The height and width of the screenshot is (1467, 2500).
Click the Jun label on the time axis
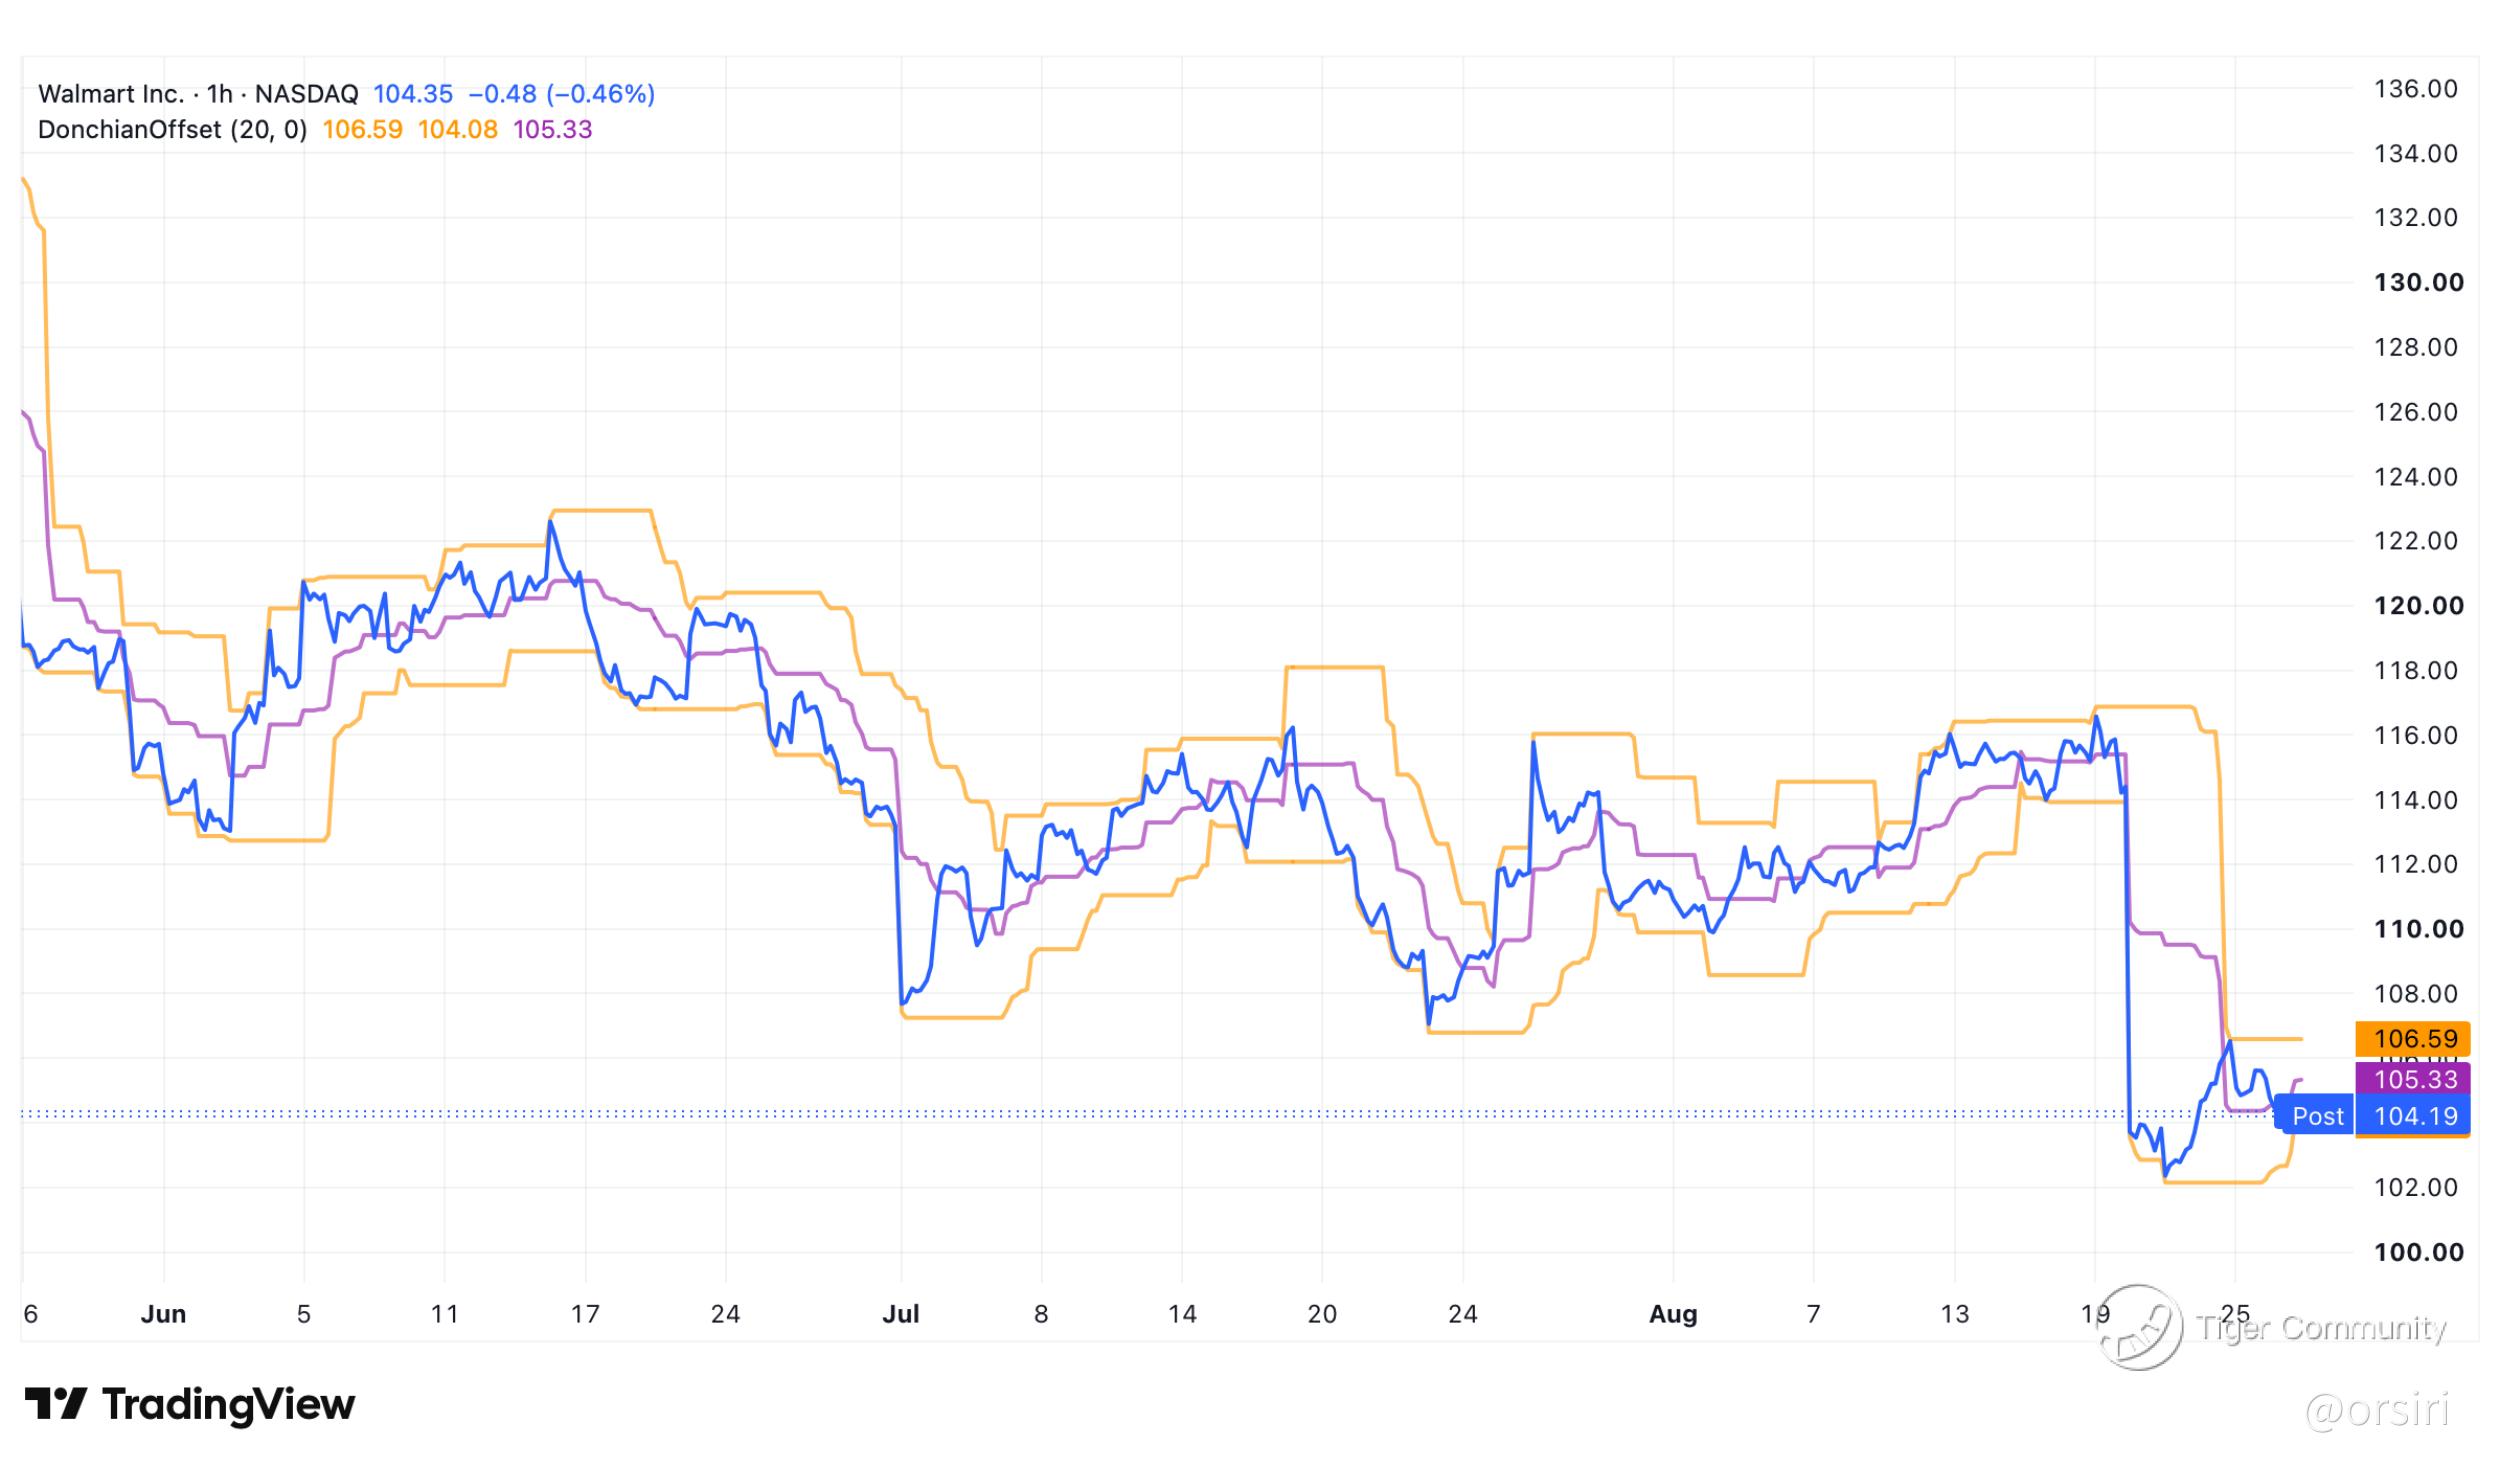(163, 1314)
